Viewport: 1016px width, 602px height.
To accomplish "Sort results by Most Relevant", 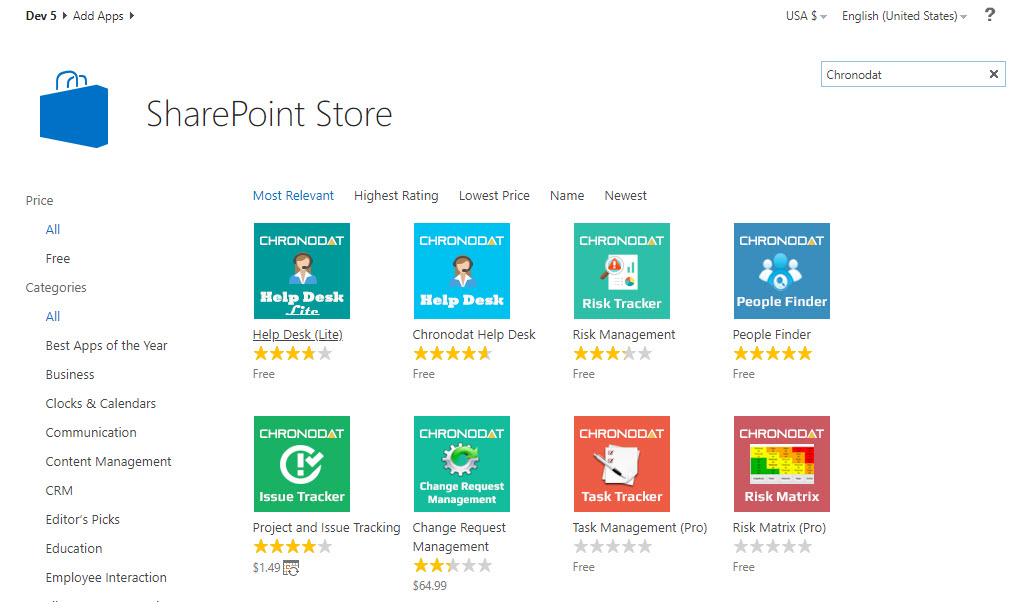I will (x=293, y=196).
